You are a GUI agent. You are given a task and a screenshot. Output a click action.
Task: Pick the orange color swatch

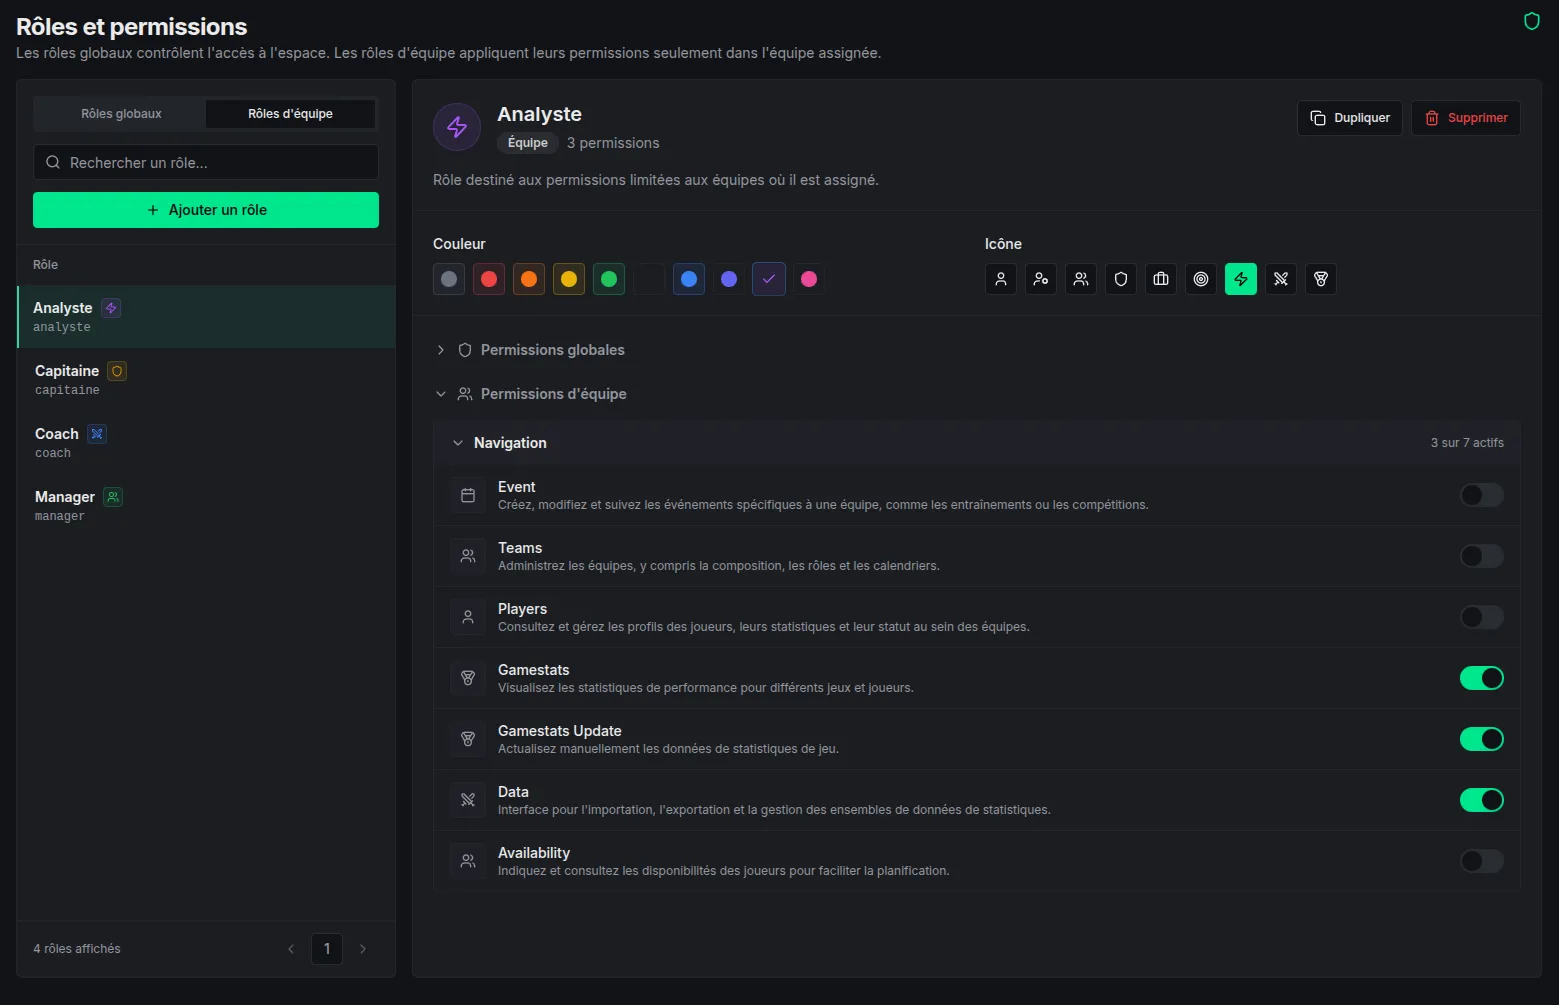tap(529, 279)
